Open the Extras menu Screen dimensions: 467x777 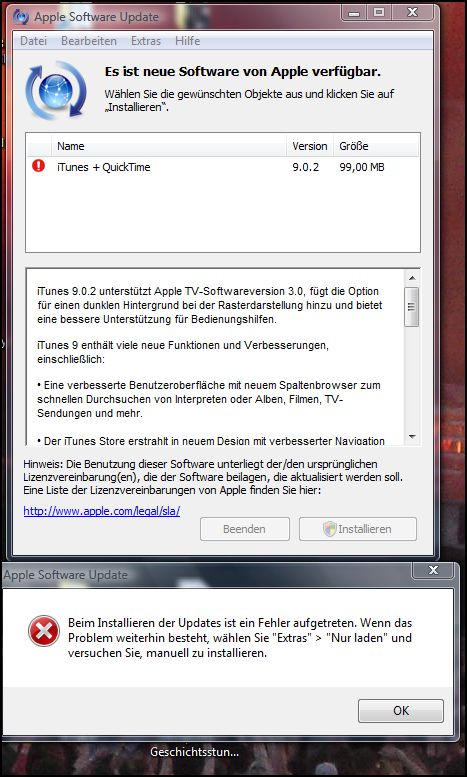pos(146,41)
